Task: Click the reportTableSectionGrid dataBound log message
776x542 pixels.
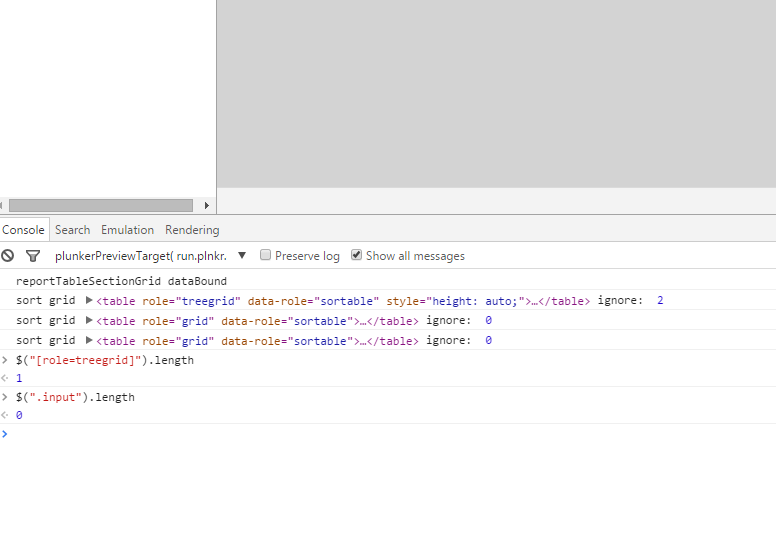Action: tap(121, 281)
